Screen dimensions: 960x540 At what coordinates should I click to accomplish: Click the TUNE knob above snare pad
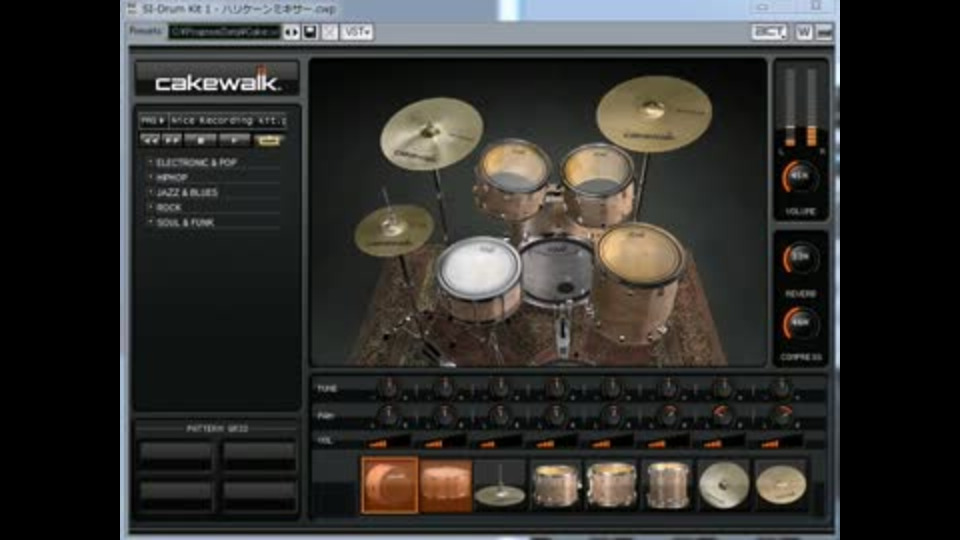pyautogui.click(x=444, y=388)
